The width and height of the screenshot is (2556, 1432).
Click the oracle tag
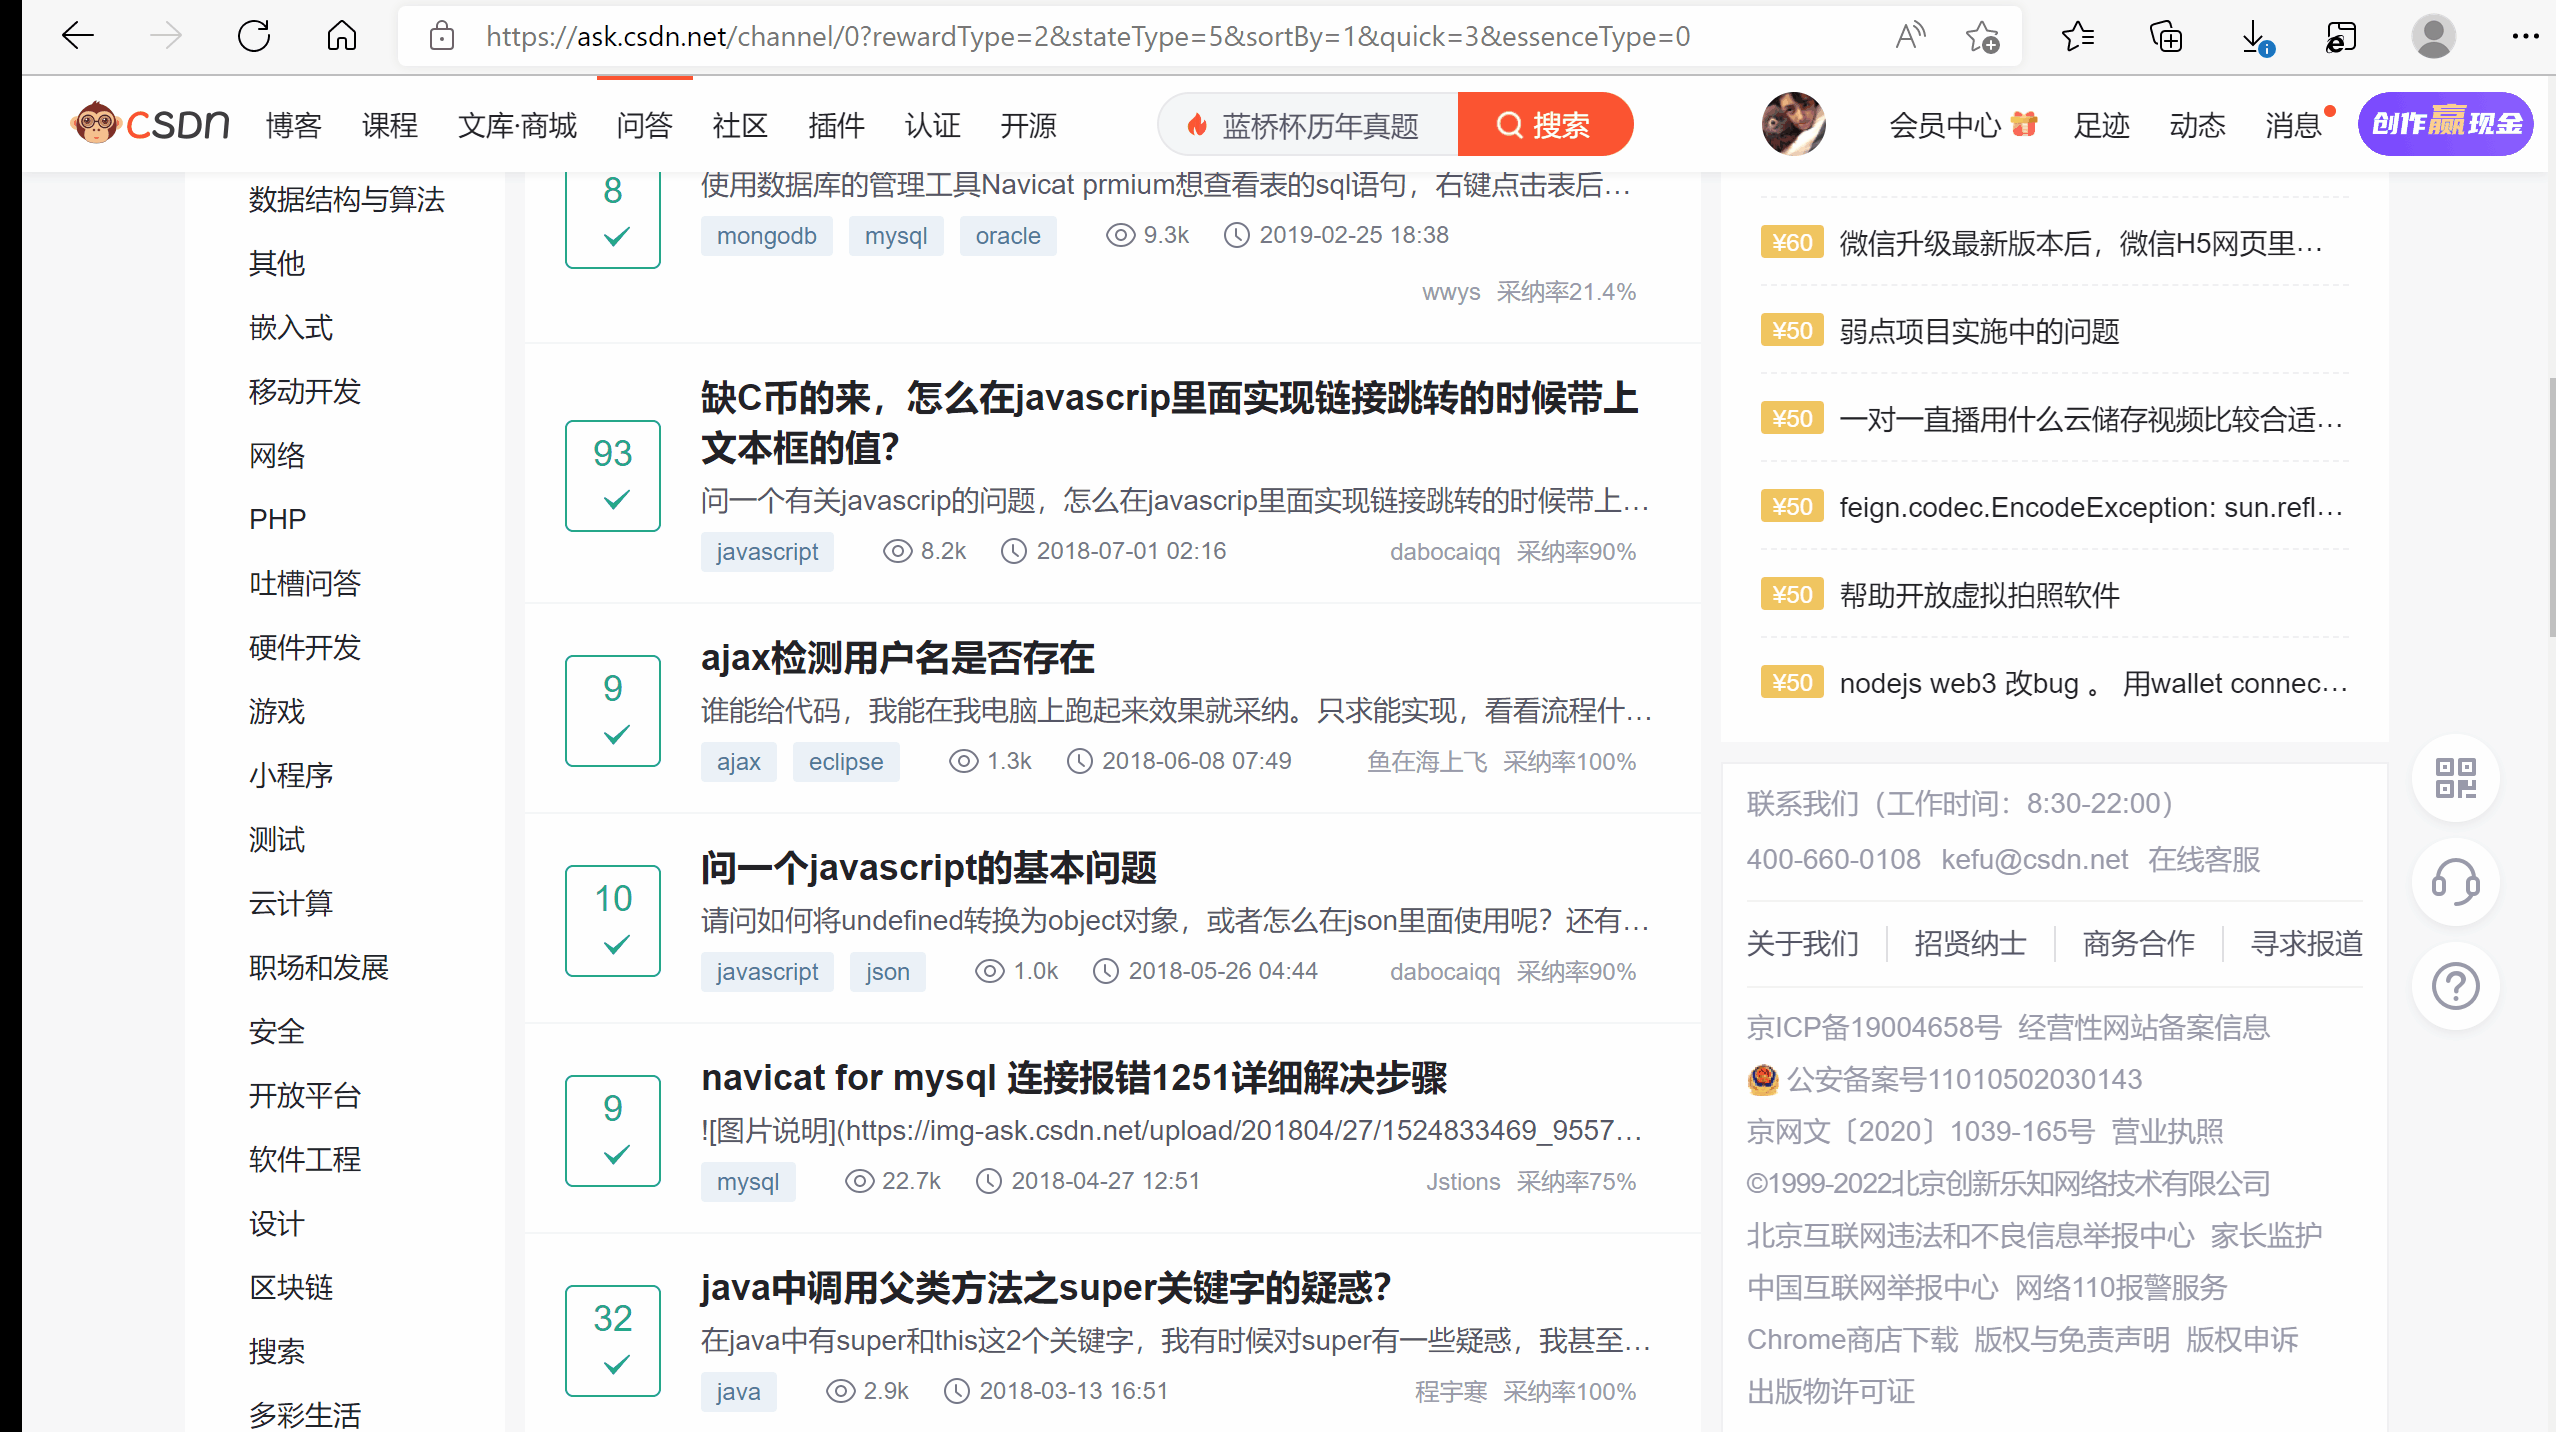[x=1008, y=236]
